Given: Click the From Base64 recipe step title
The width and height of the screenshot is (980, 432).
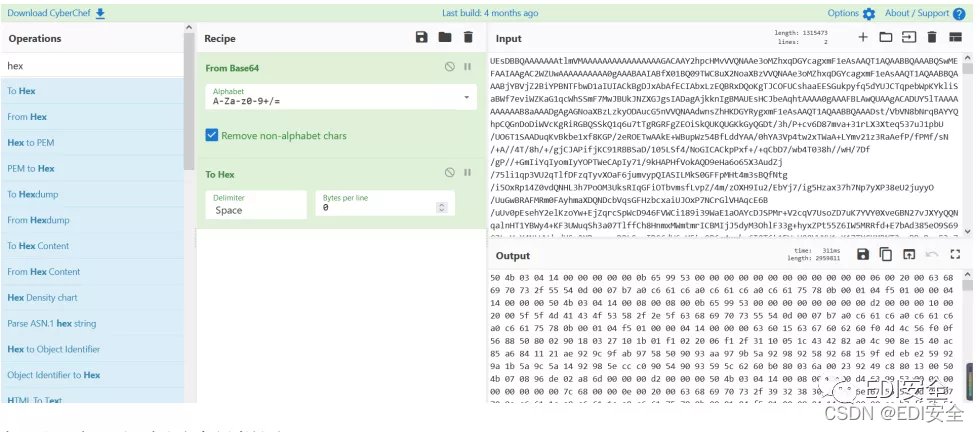Looking at the screenshot, I should tap(232, 68).
